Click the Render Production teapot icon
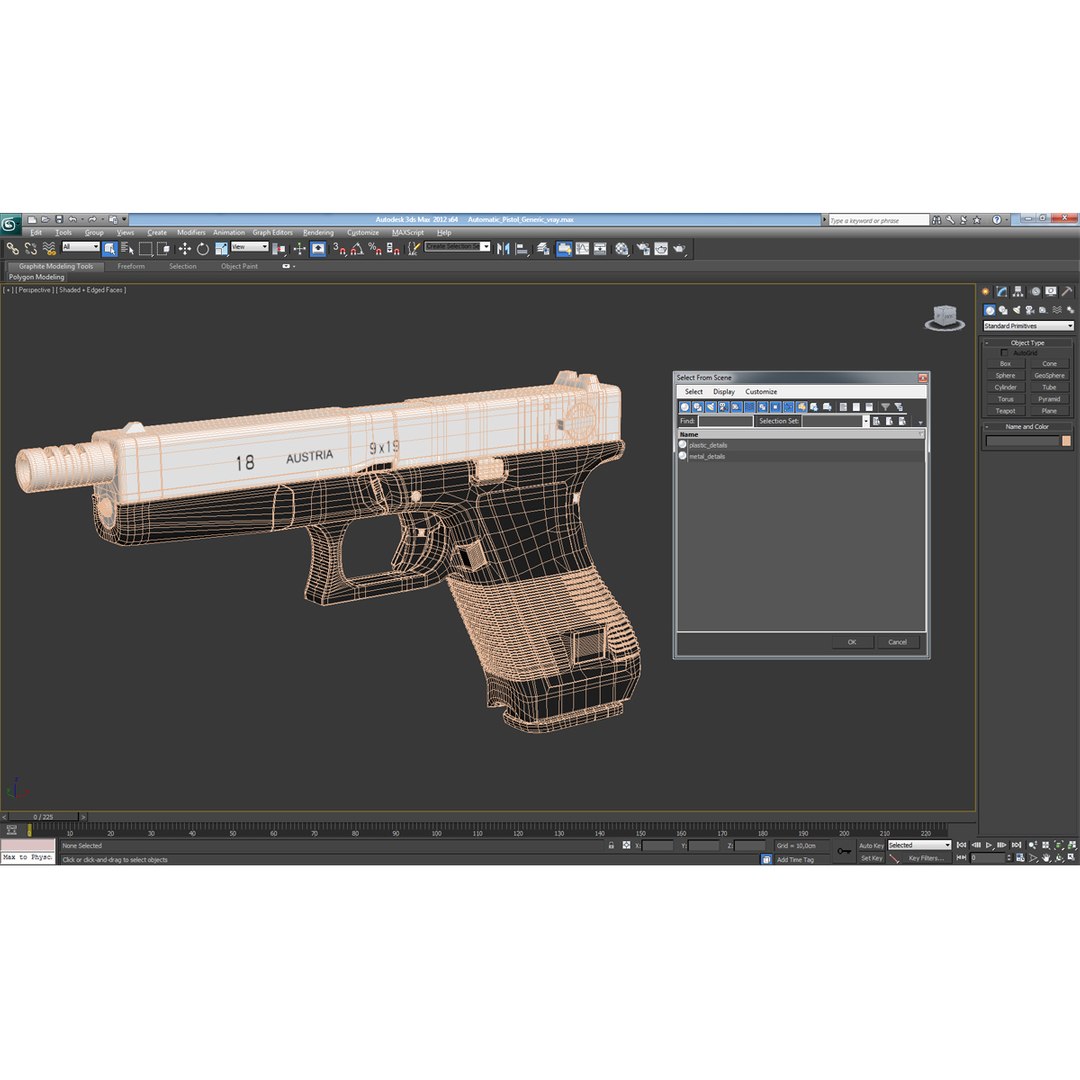Image resolution: width=1080 pixels, height=1080 pixels. point(680,249)
